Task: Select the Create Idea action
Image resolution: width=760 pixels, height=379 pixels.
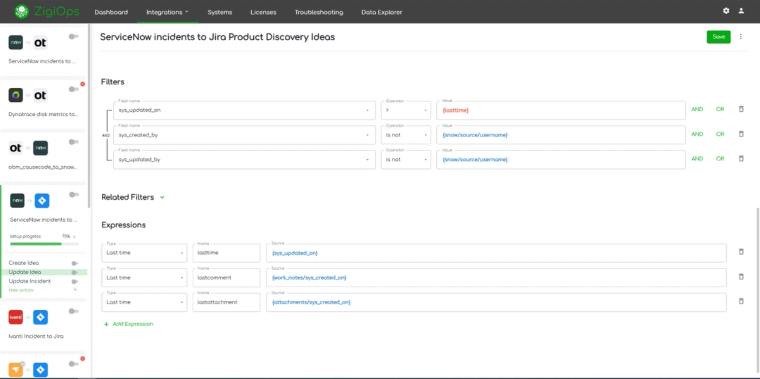Action: 24,263
